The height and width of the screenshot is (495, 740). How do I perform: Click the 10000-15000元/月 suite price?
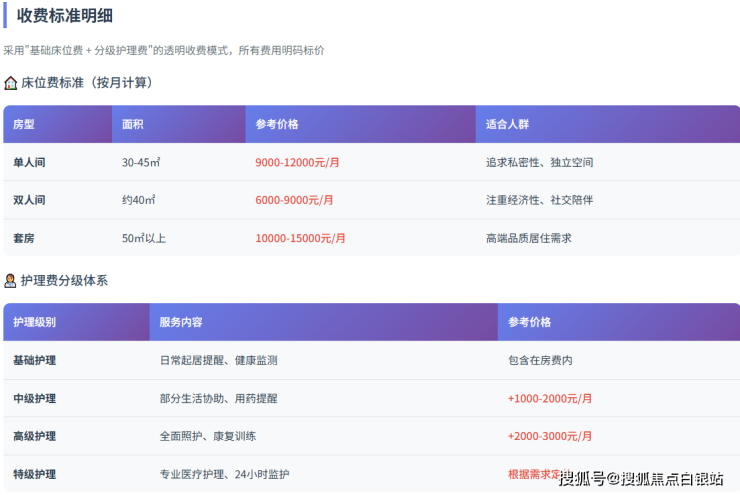tap(300, 238)
